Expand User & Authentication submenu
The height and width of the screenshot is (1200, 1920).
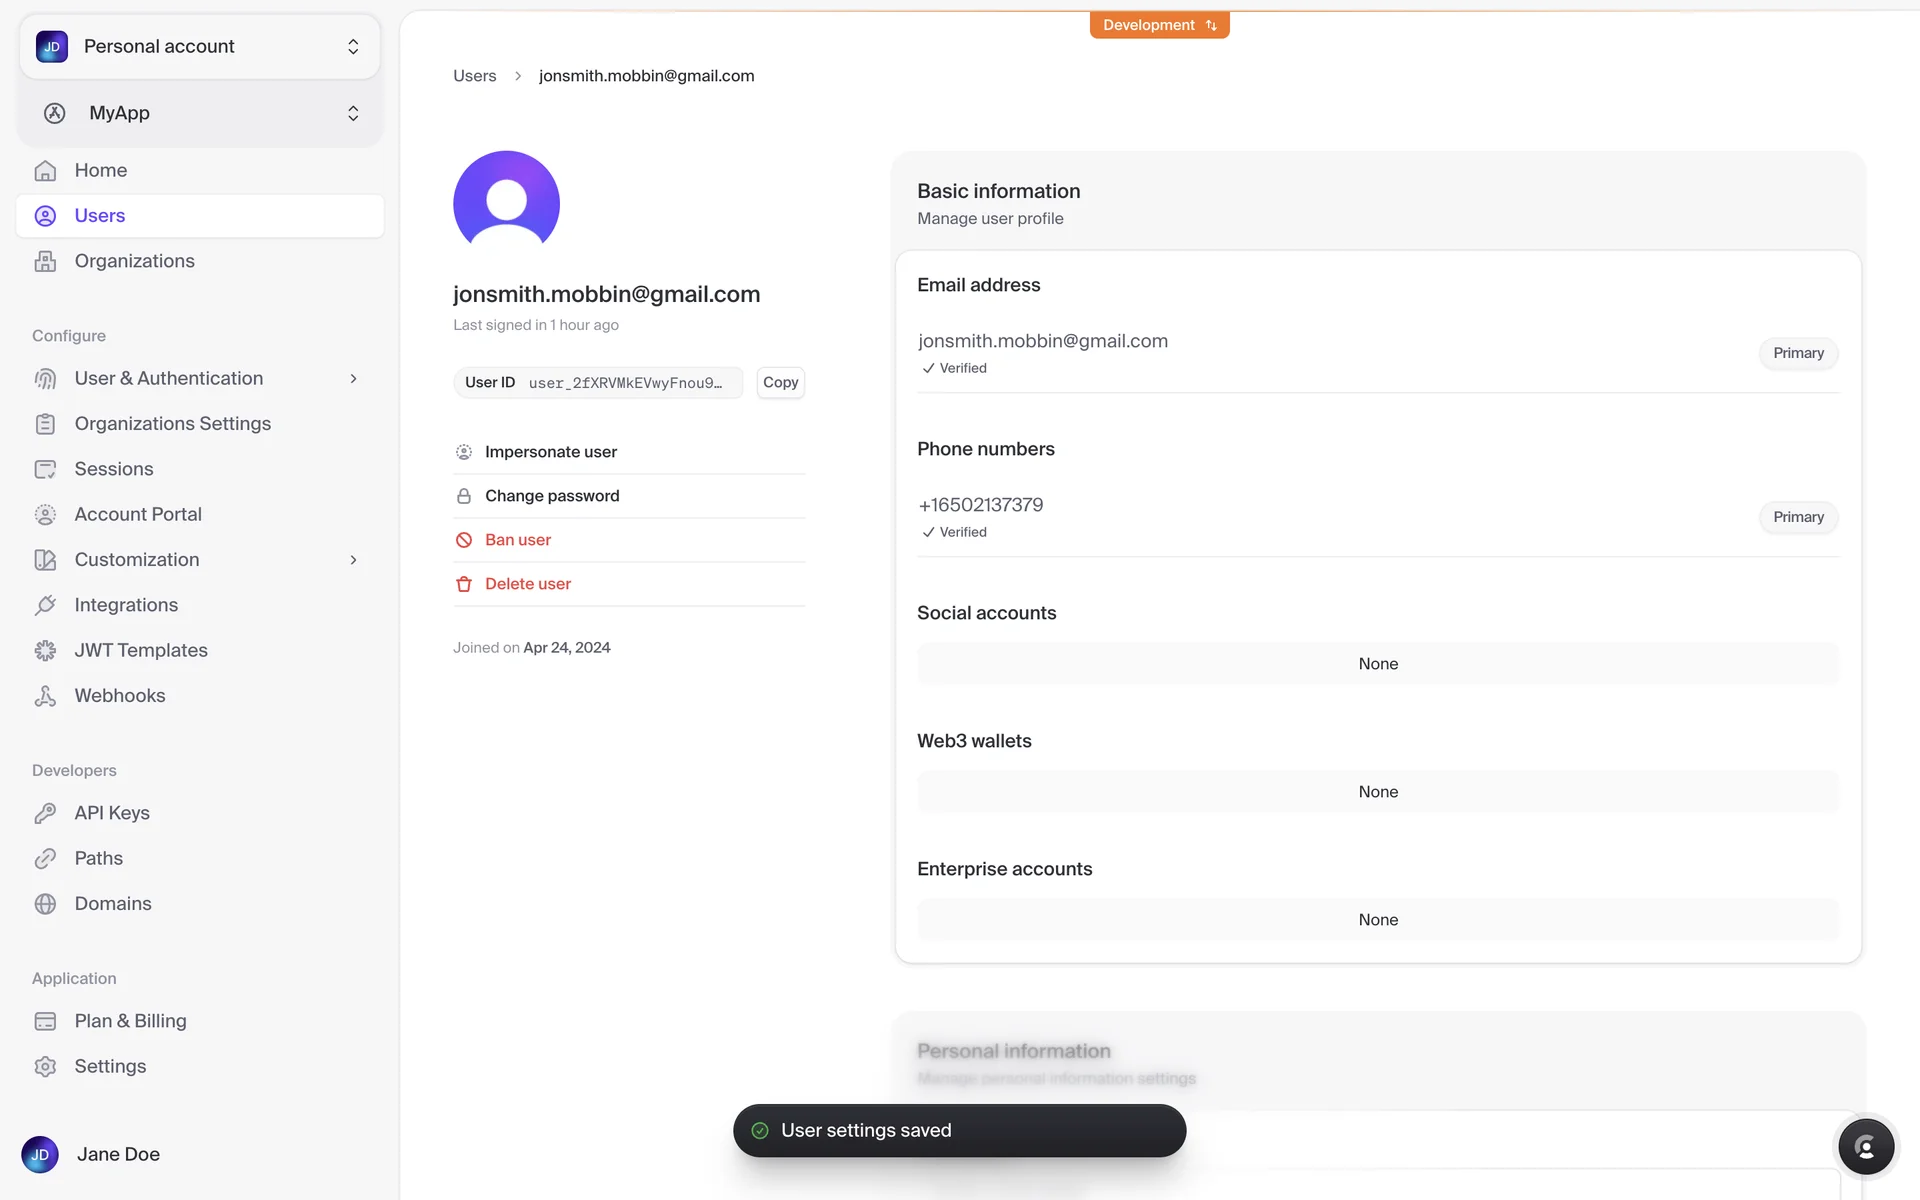(x=353, y=379)
